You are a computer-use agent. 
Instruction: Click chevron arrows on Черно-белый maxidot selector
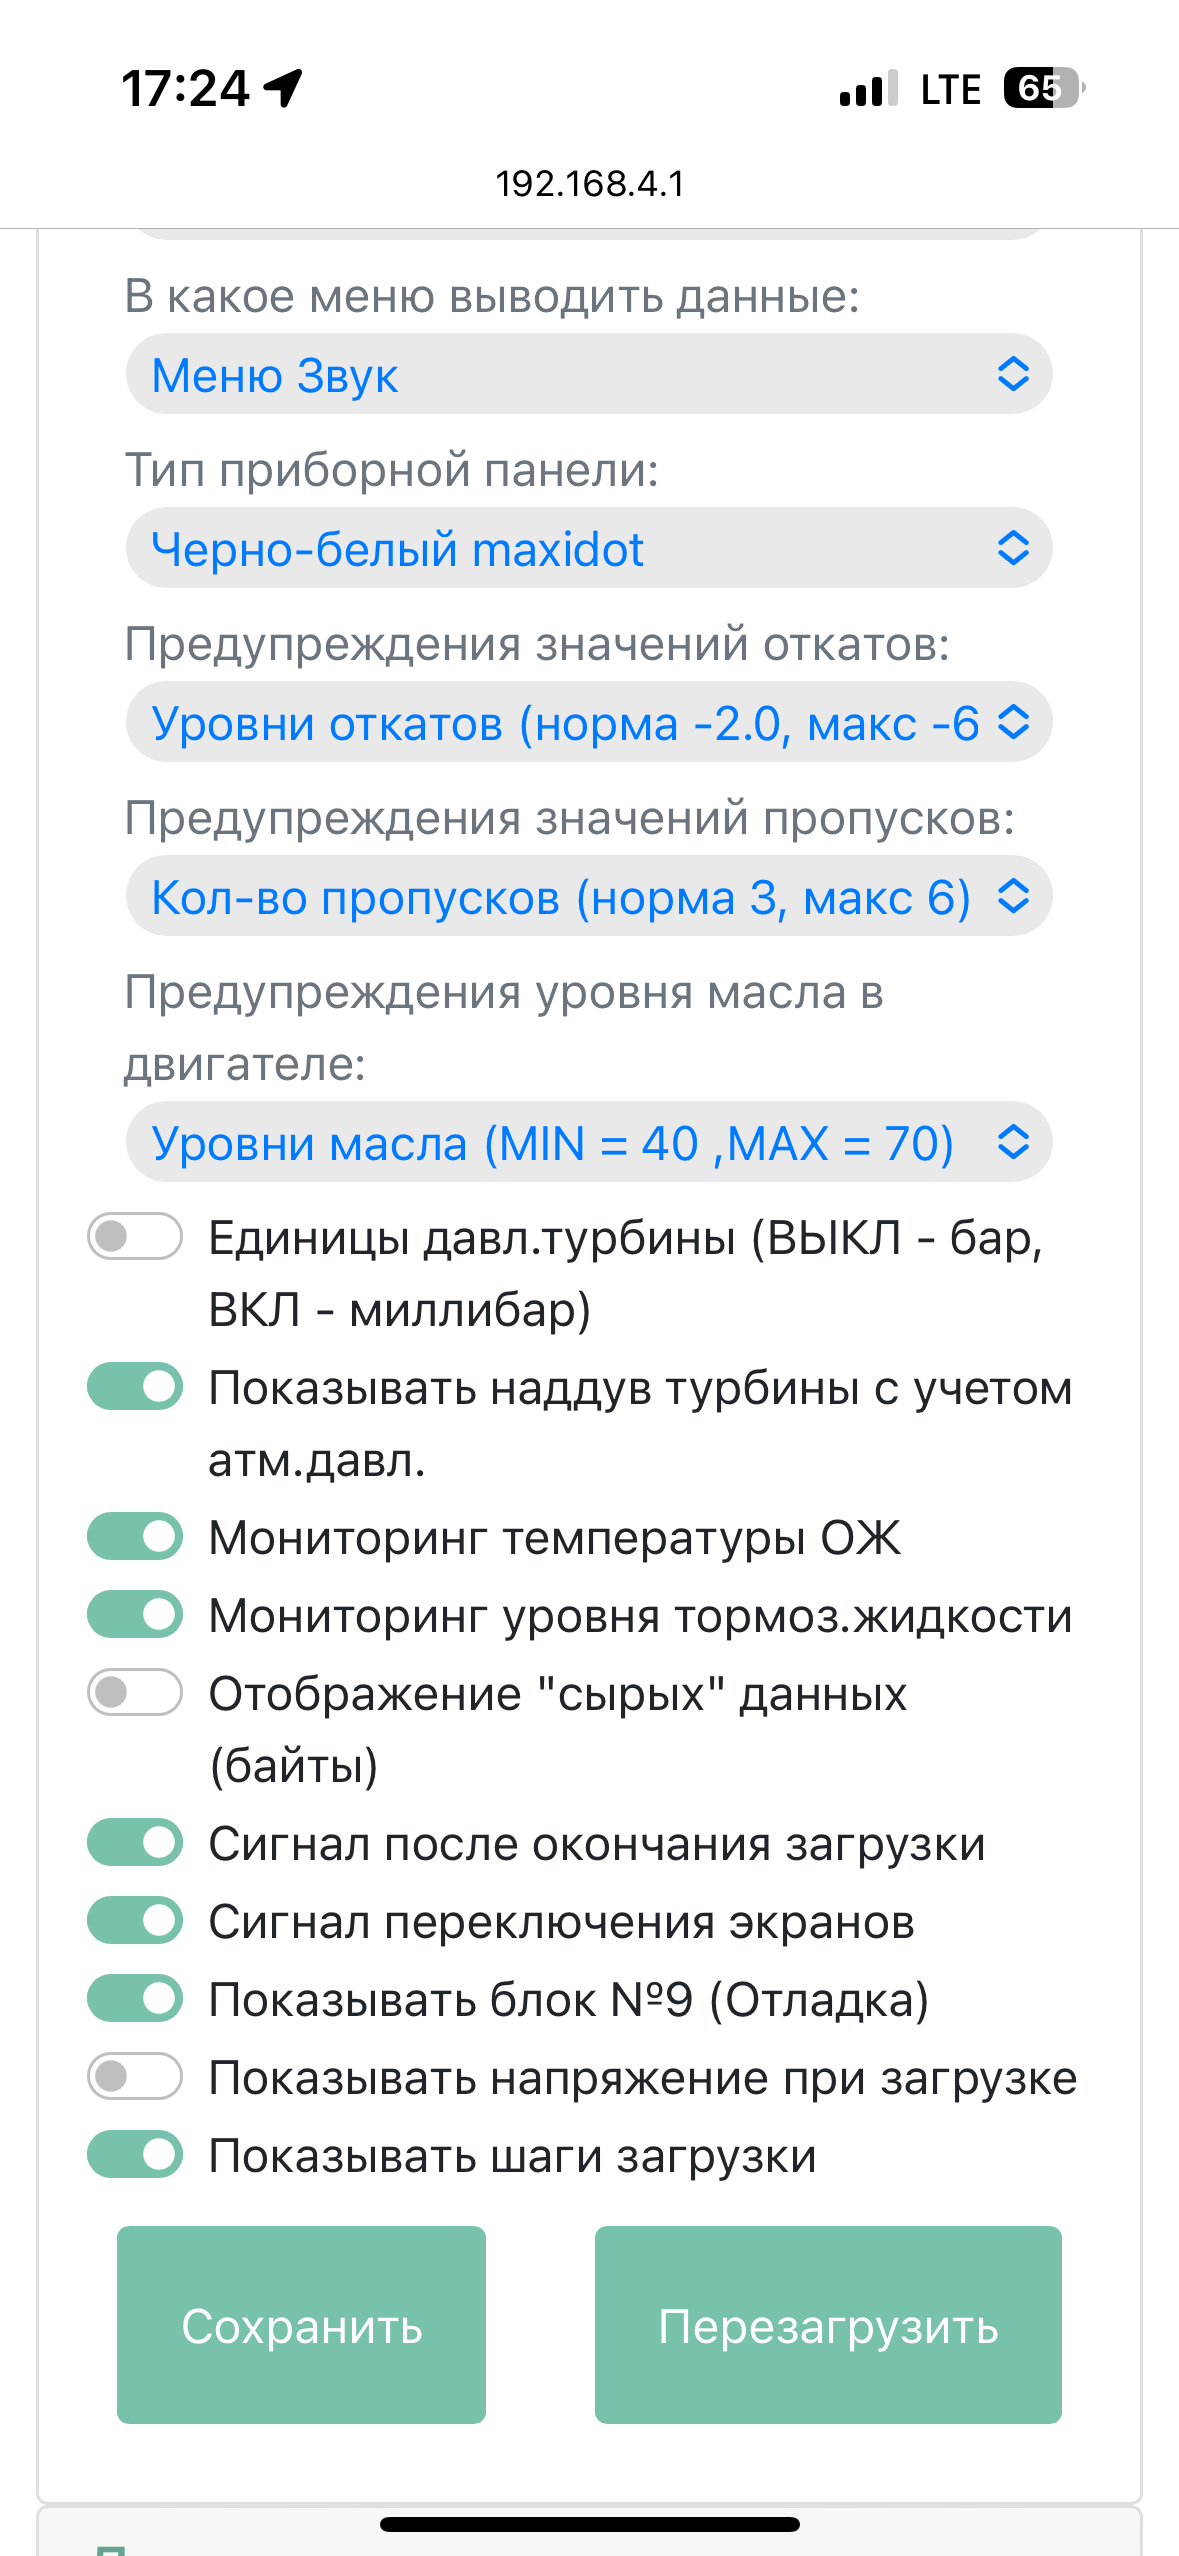[1013, 548]
